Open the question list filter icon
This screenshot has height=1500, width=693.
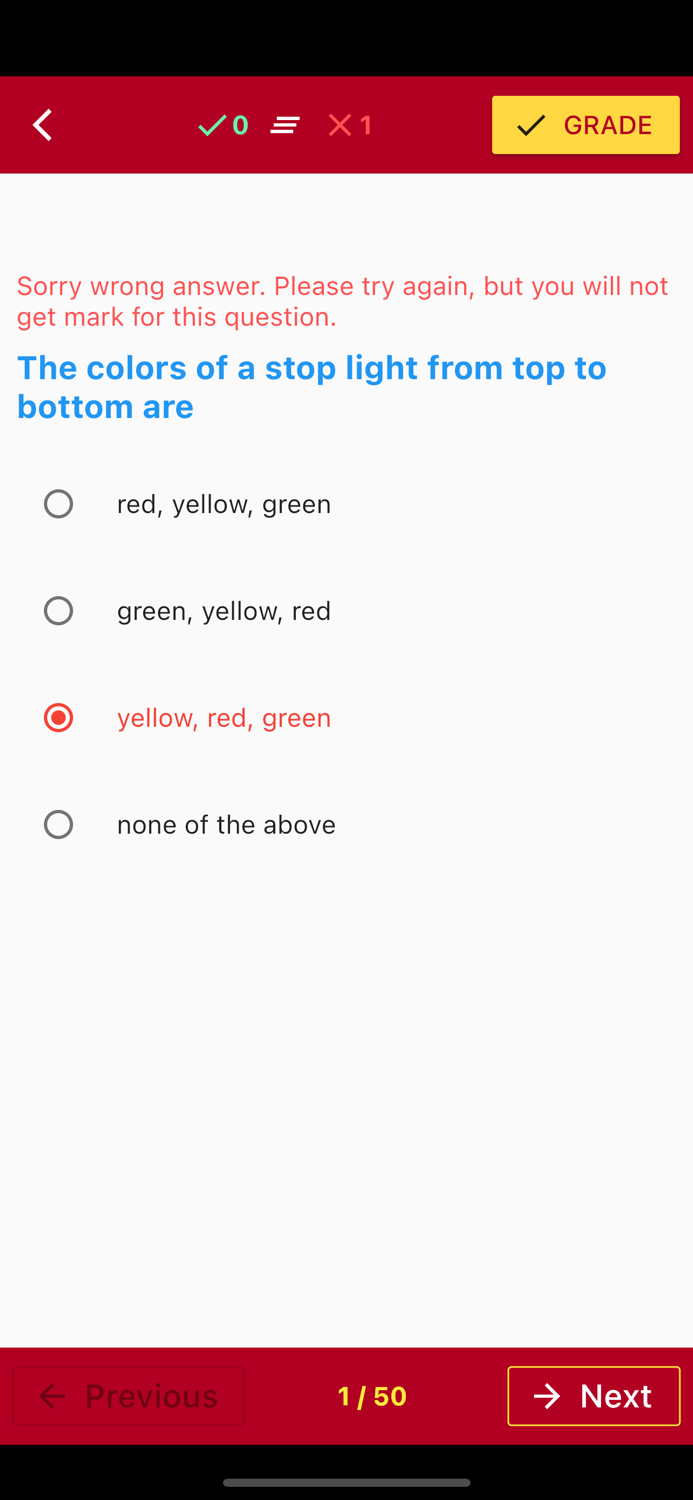tap(285, 124)
